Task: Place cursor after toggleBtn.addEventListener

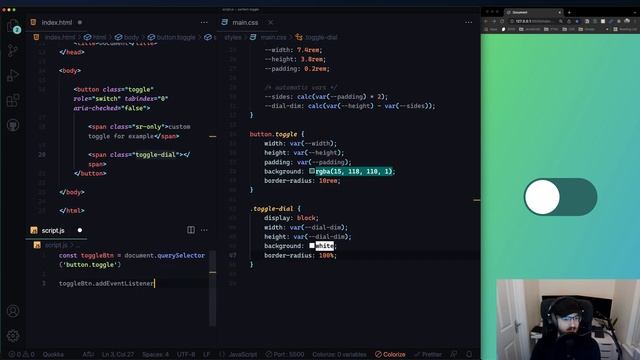Action: pos(155,283)
